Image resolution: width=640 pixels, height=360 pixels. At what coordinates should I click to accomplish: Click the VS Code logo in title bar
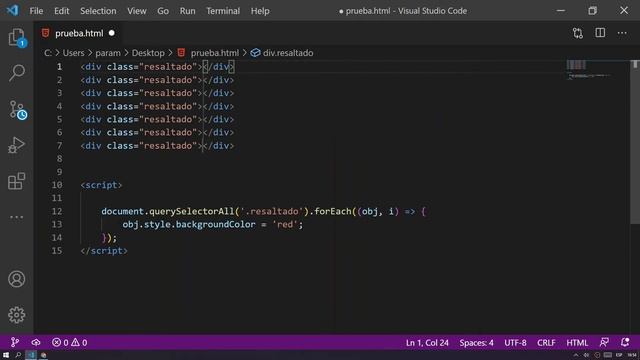(x=12, y=10)
